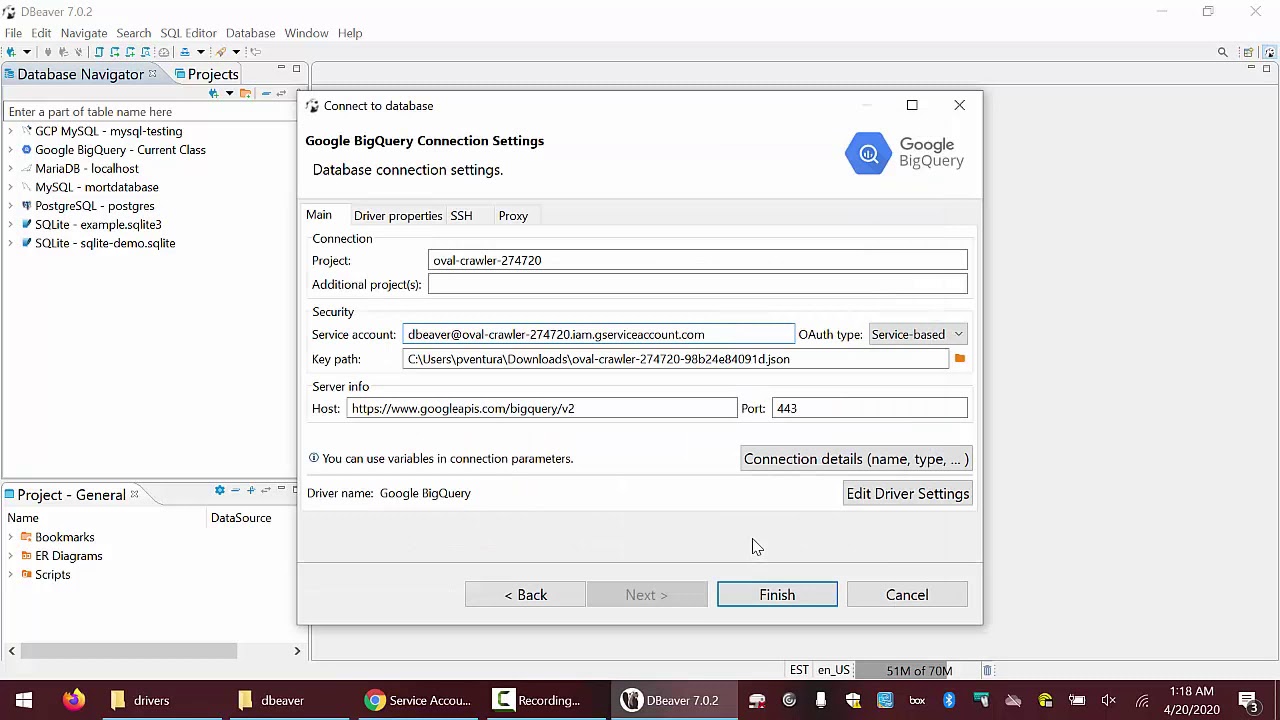
Task: Click the Cancel button
Action: pos(907,595)
